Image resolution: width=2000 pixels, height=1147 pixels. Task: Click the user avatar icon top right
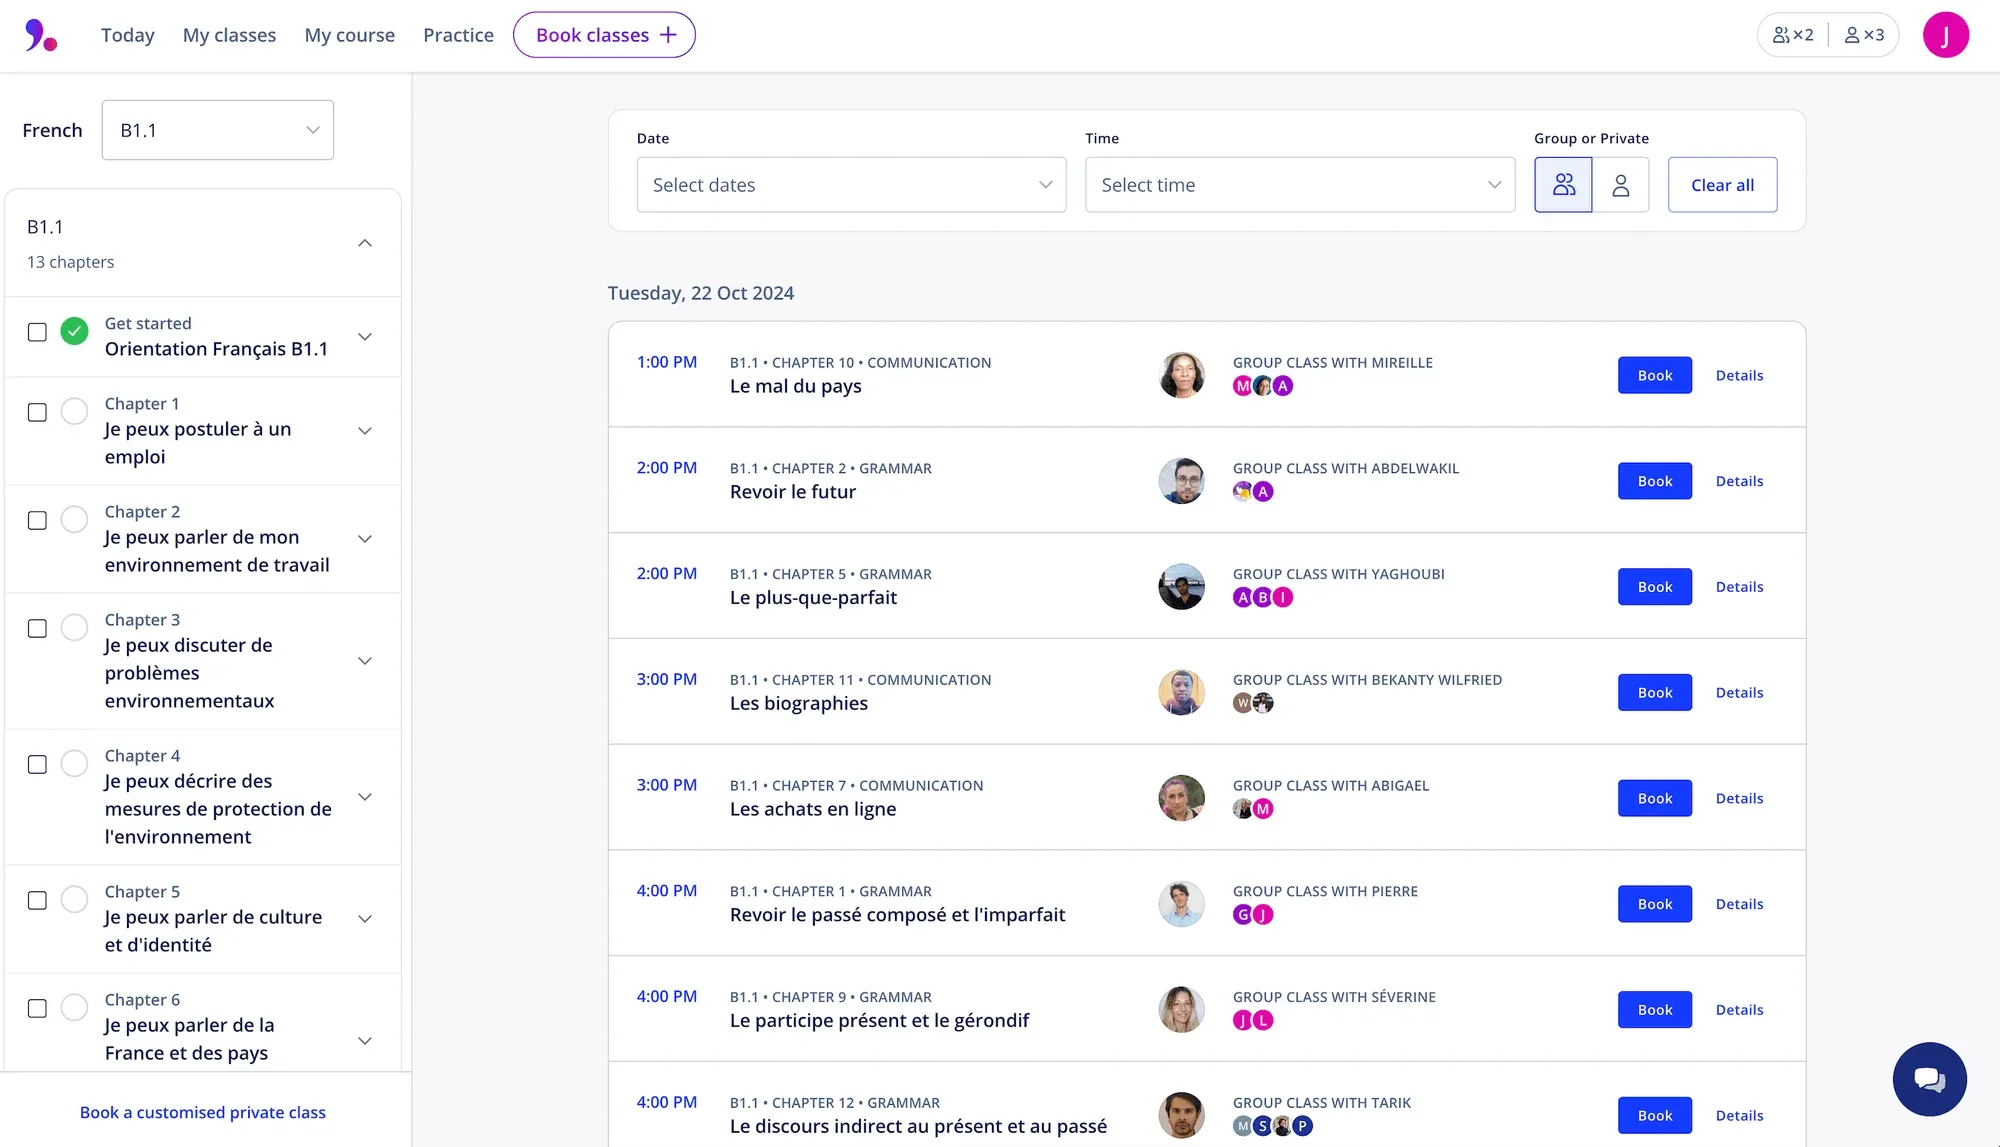pyautogui.click(x=1948, y=34)
